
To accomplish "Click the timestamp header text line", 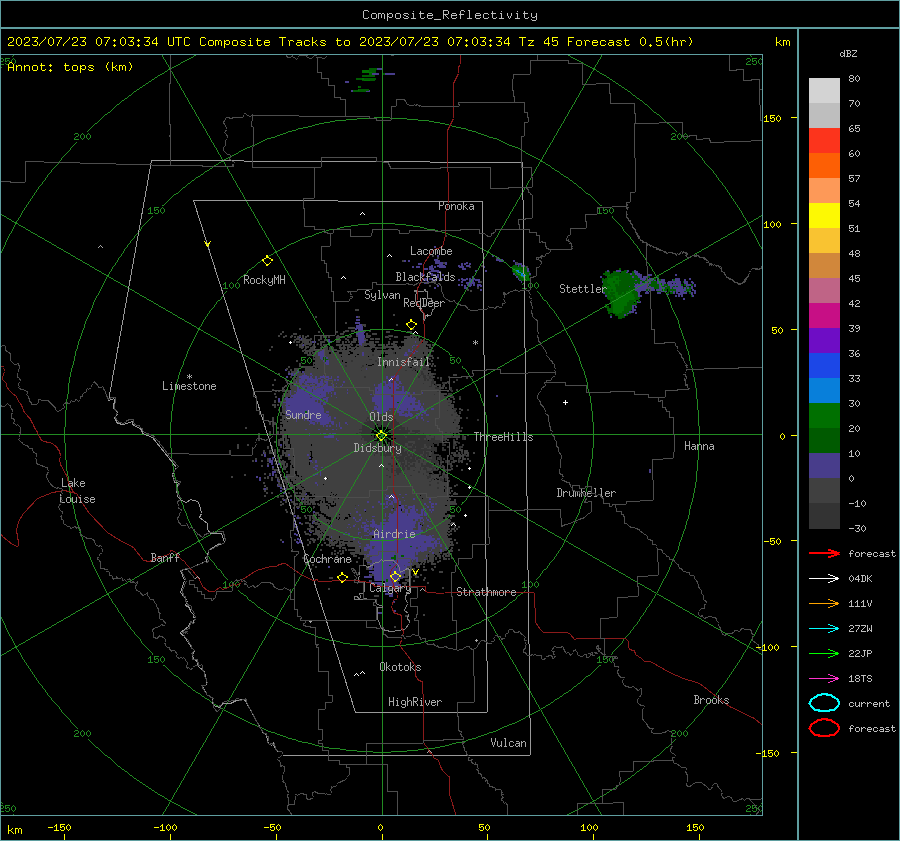I will (350, 42).
